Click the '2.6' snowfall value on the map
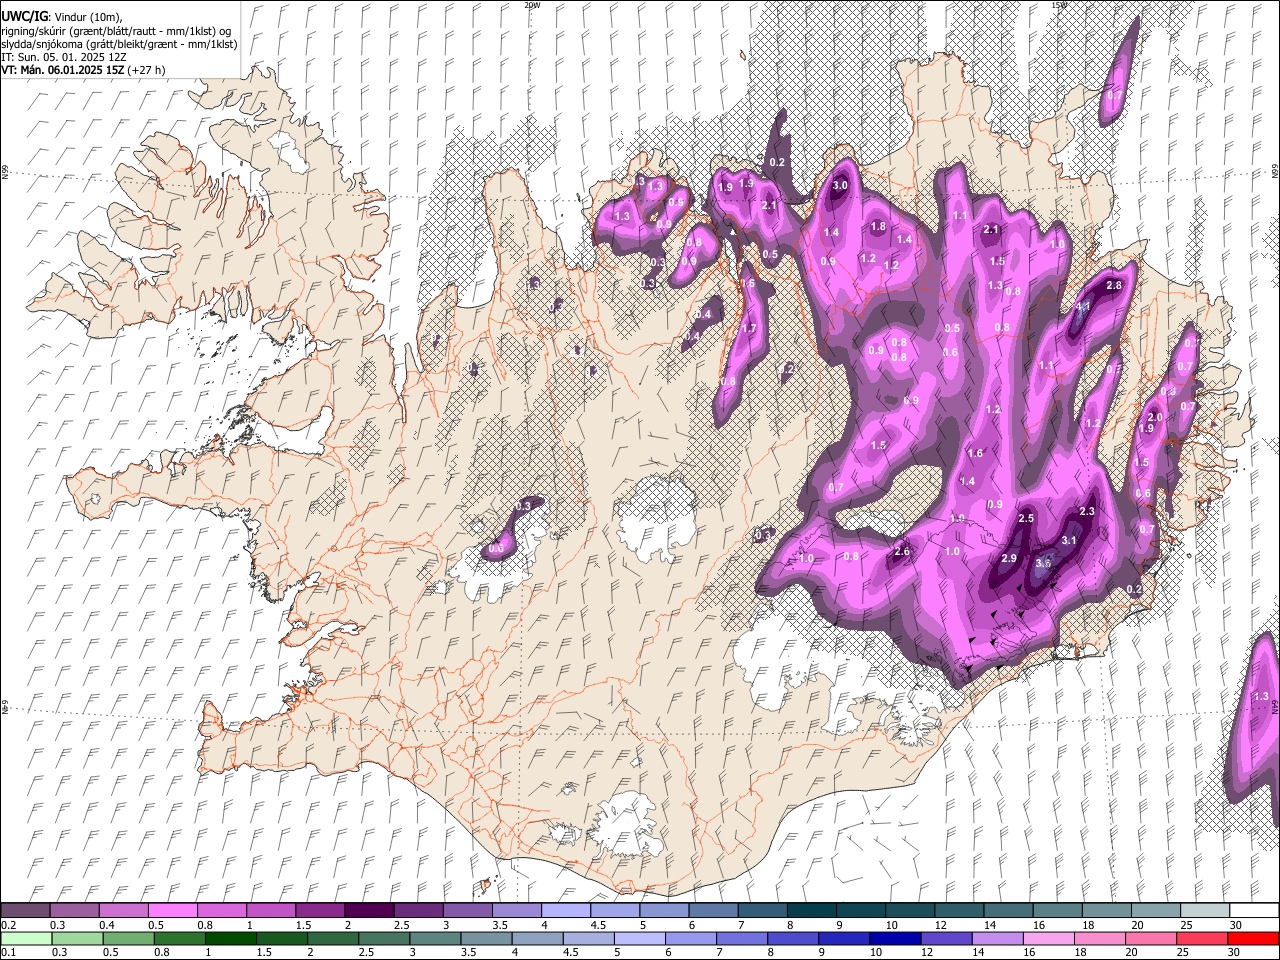Screen dimensions: 1280x960 [902, 552]
